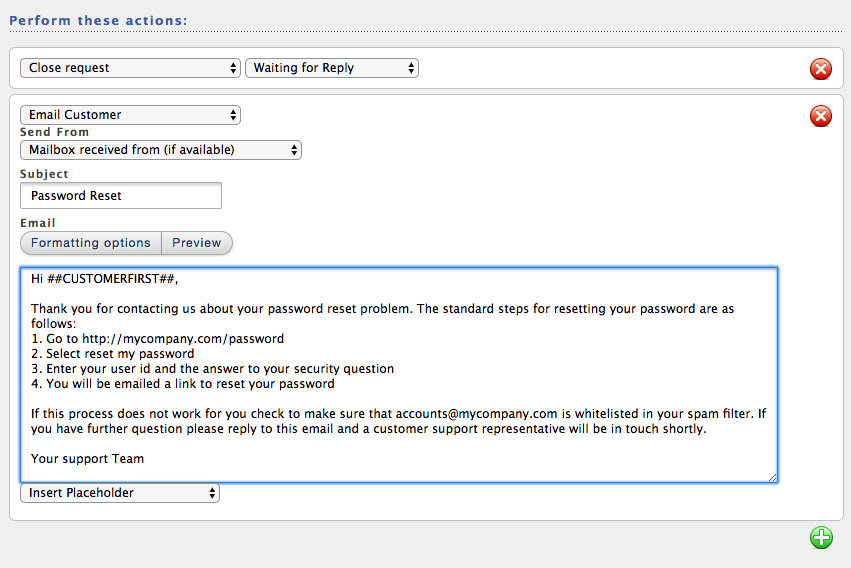
Task: Place cursor on the ##CUSTOMERFIRST## placeholder
Action: [x=111, y=279]
